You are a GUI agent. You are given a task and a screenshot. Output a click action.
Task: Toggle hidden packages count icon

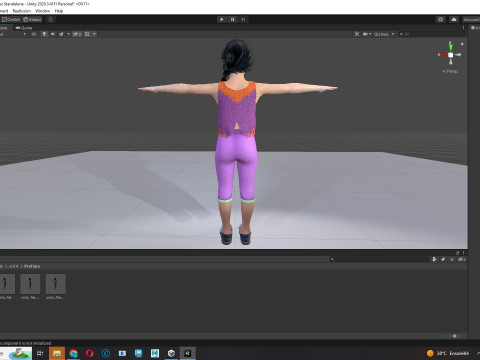tap(462, 259)
